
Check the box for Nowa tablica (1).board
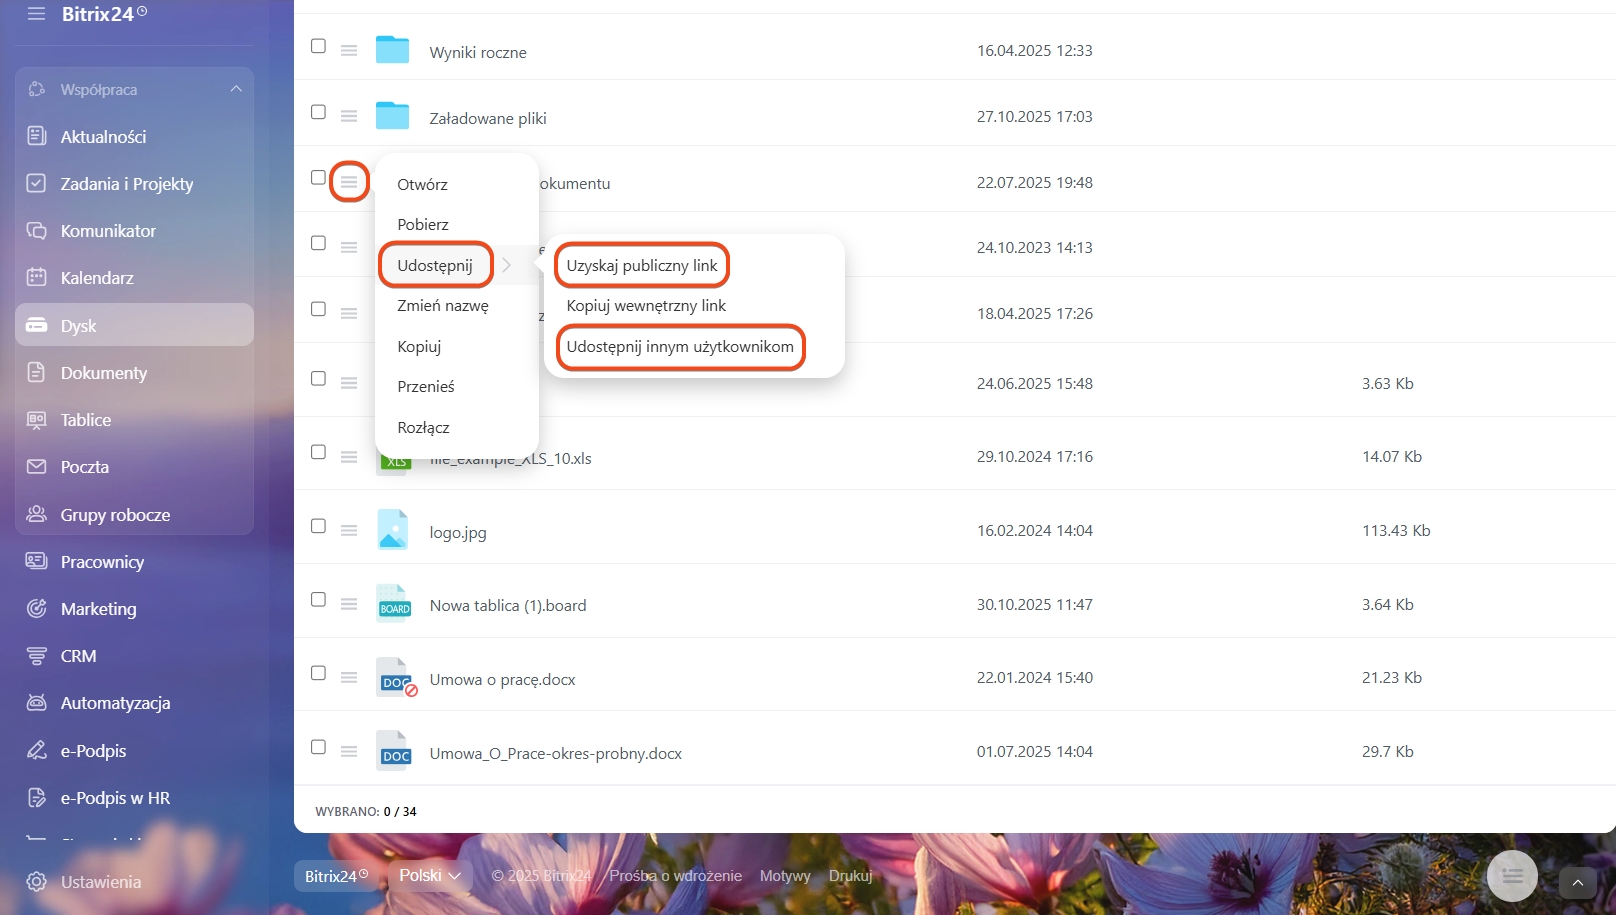pos(318,600)
